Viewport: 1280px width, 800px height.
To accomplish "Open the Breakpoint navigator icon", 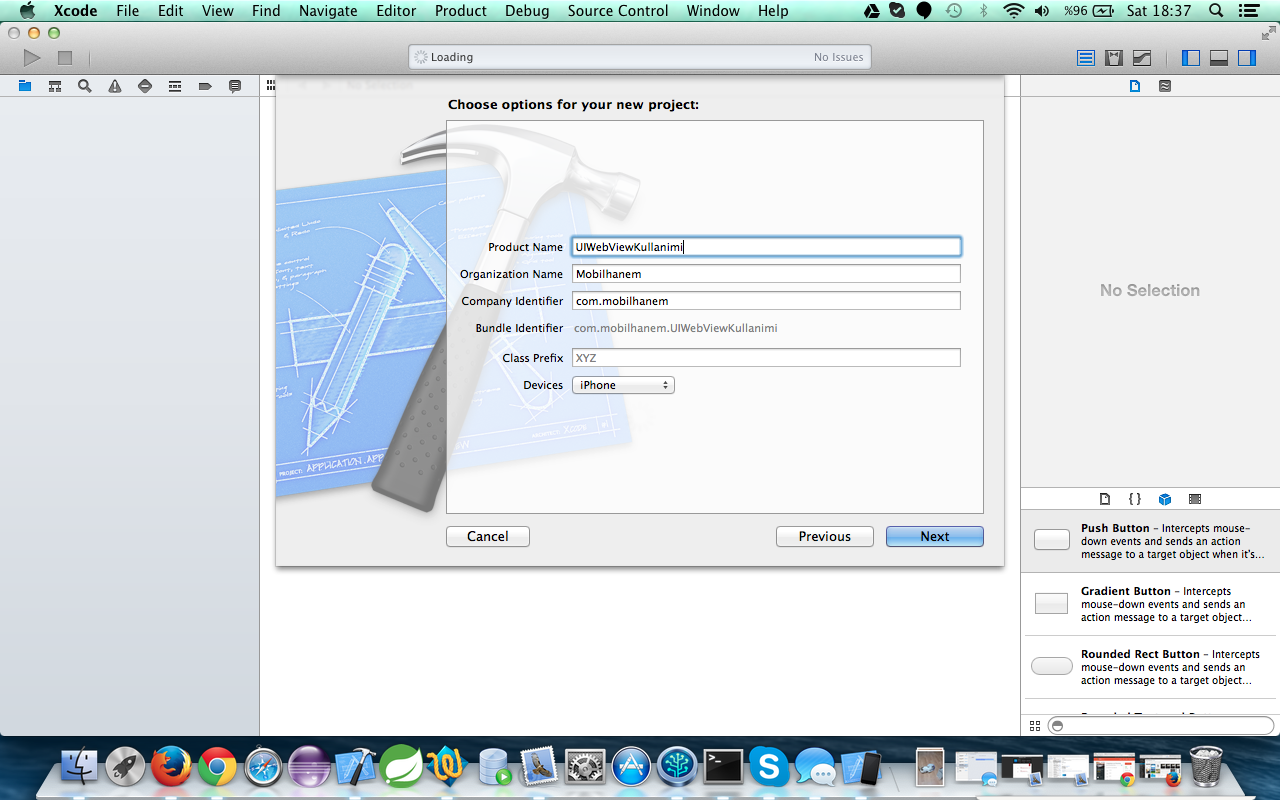I will [205, 86].
